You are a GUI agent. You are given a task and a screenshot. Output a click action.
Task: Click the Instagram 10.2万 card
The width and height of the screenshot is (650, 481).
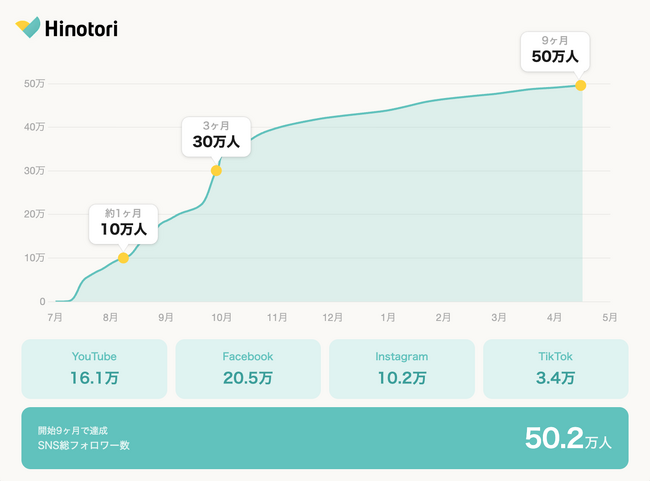click(402, 369)
